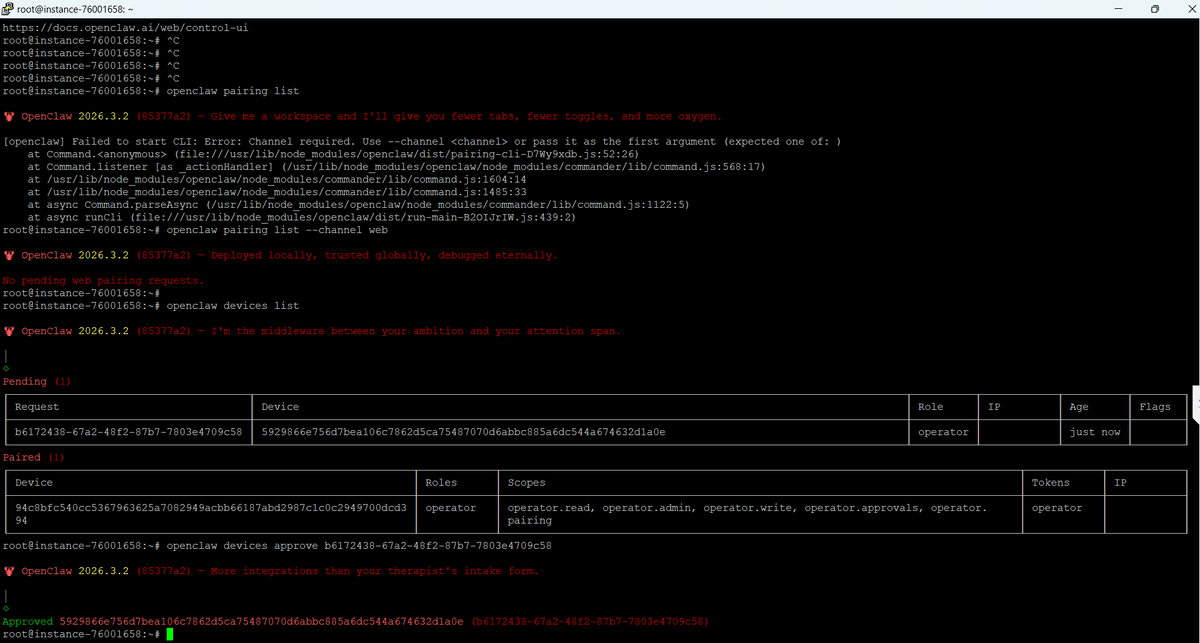Select the Role header in Pending table
This screenshot has width=1200, height=643.
(x=929, y=407)
